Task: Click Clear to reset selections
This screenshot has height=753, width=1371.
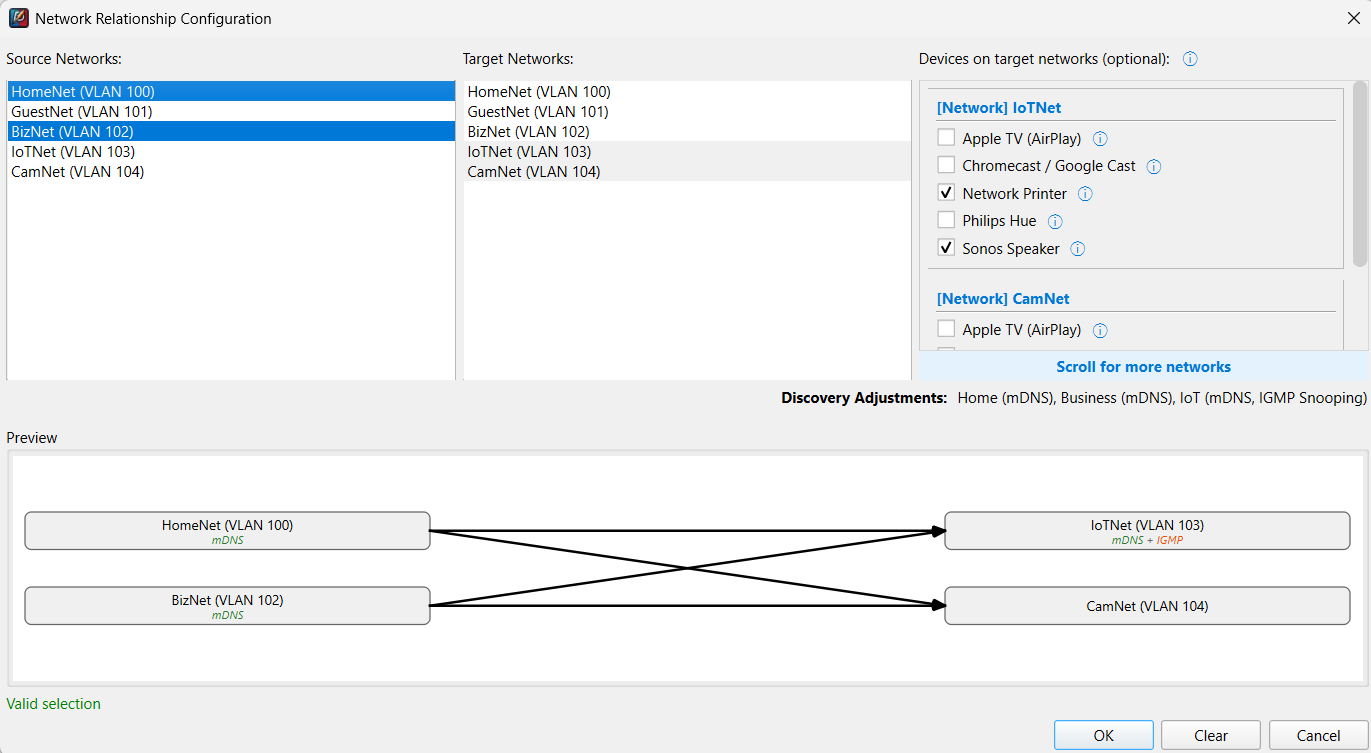Action: pos(1210,735)
